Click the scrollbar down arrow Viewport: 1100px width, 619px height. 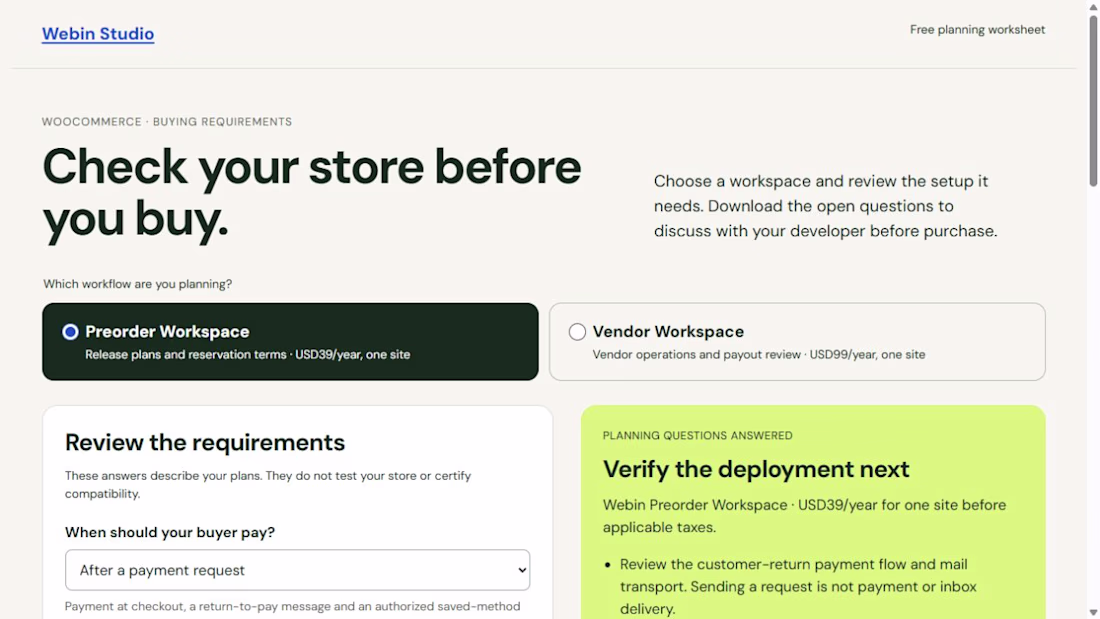pyautogui.click(x=1093, y=613)
